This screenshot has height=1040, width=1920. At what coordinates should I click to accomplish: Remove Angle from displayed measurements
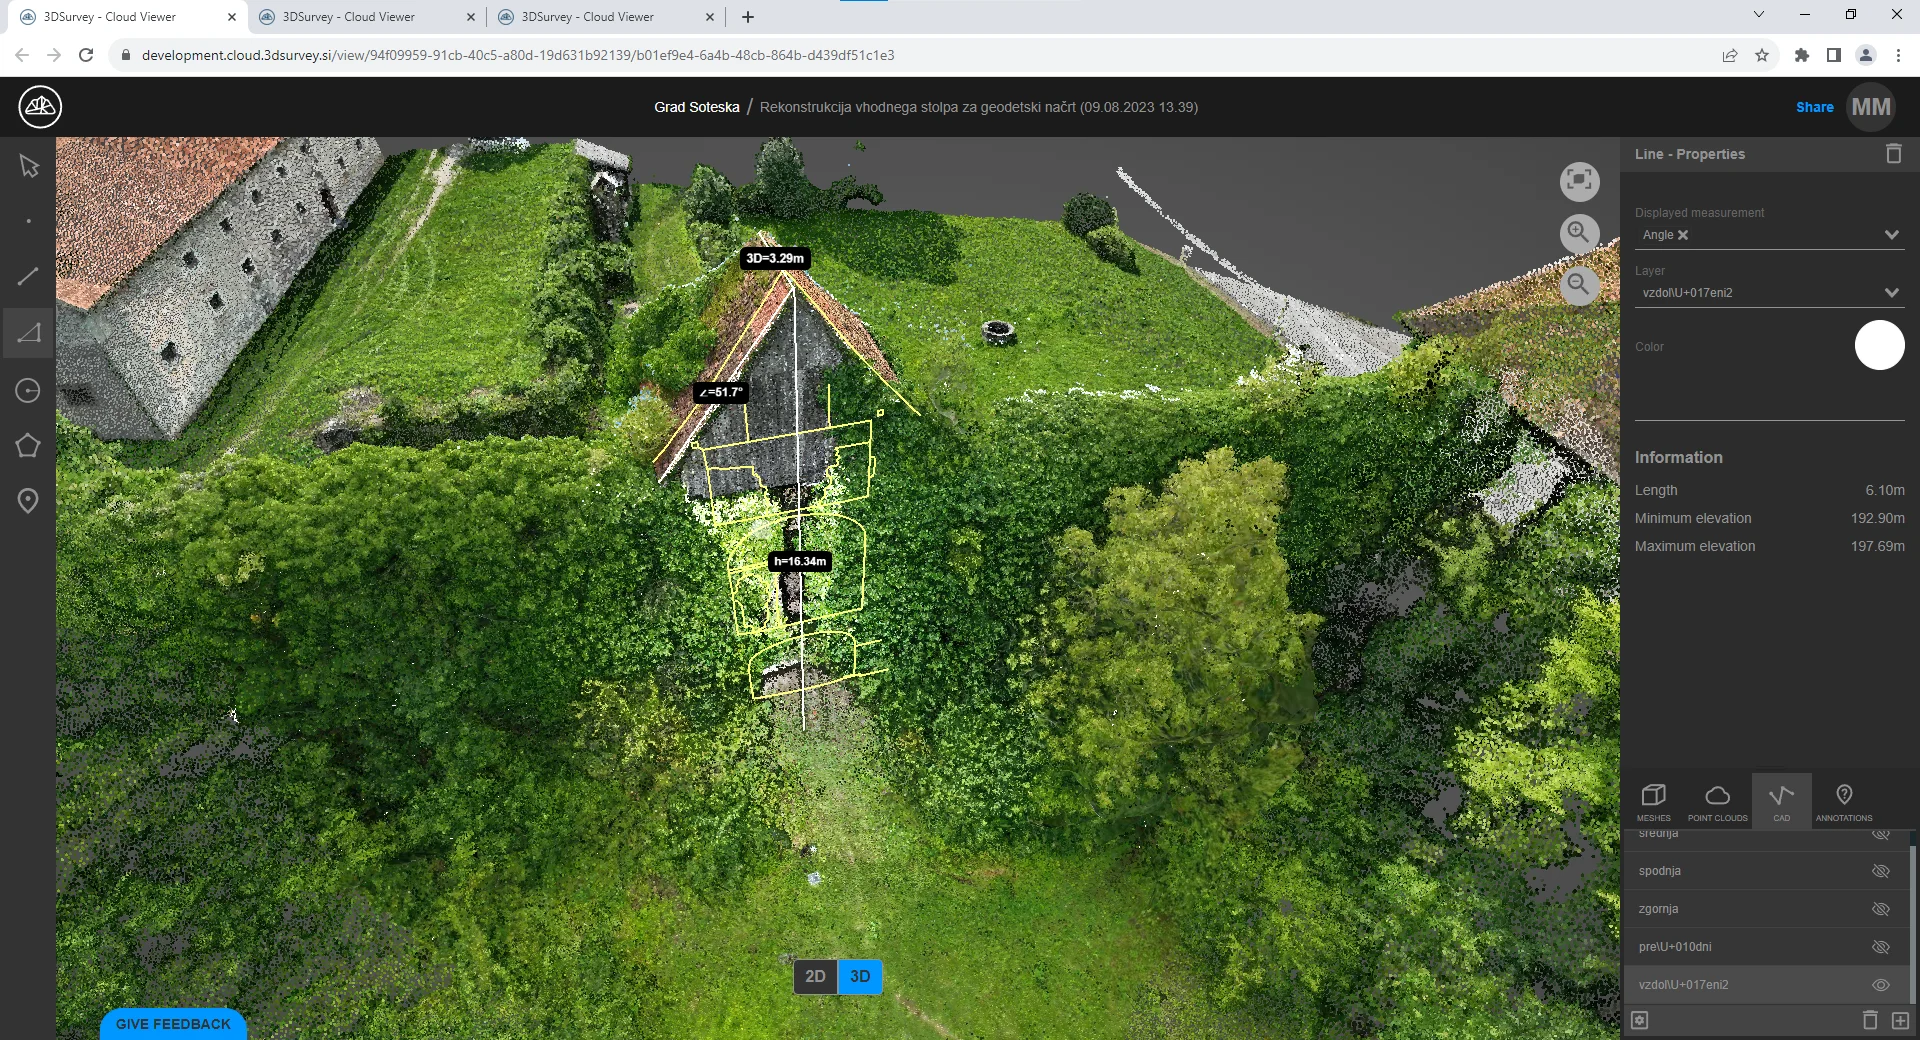click(1684, 235)
